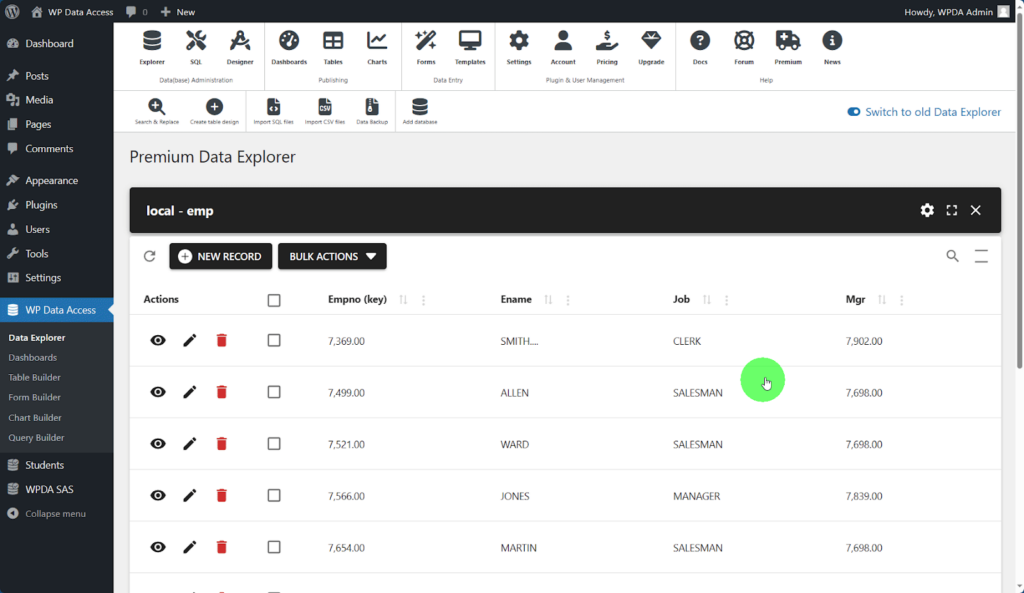View the JONES record with eye icon
The width and height of the screenshot is (1024, 593).
[x=158, y=496]
